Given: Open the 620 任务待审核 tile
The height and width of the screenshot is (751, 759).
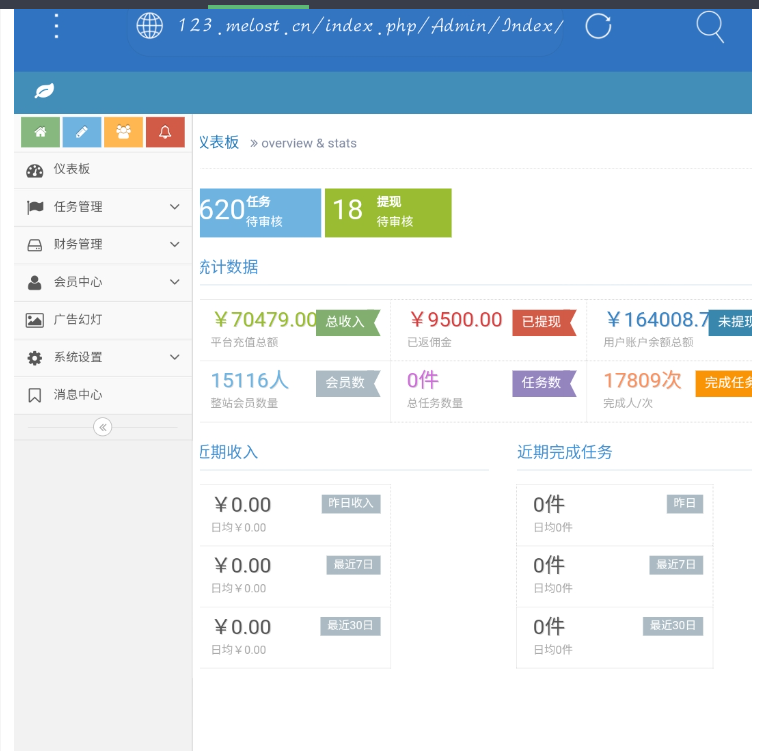Looking at the screenshot, I should 260,213.
